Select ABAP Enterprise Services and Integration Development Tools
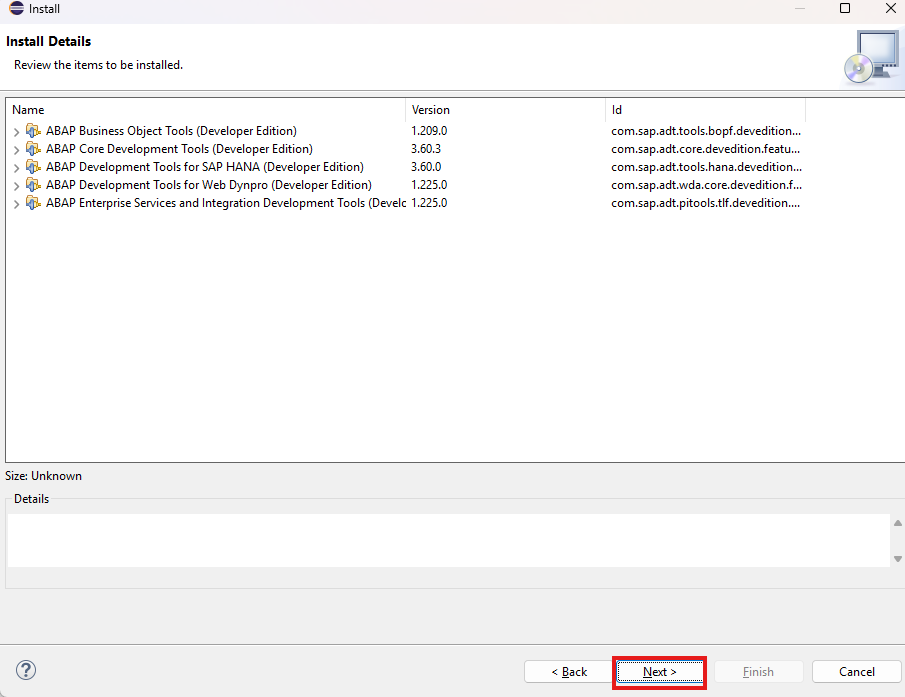905x697 pixels. (x=226, y=203)
